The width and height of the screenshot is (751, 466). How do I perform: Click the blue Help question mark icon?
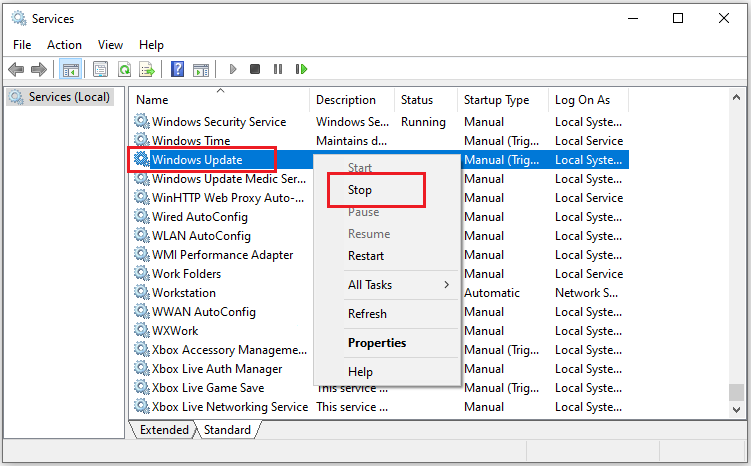click(177, 69)
